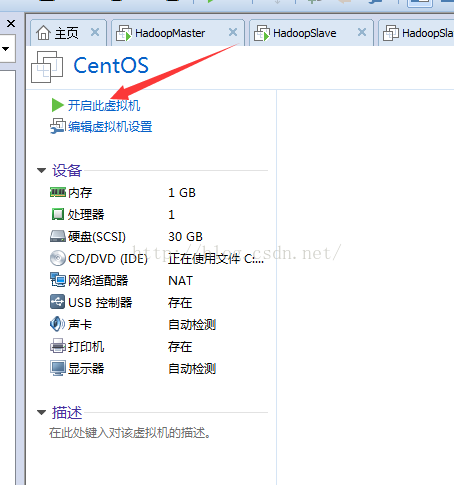Click the USB controller icon
Image resolution: width=454 pixels, height=485 pixels.
[x=57, y=302]
